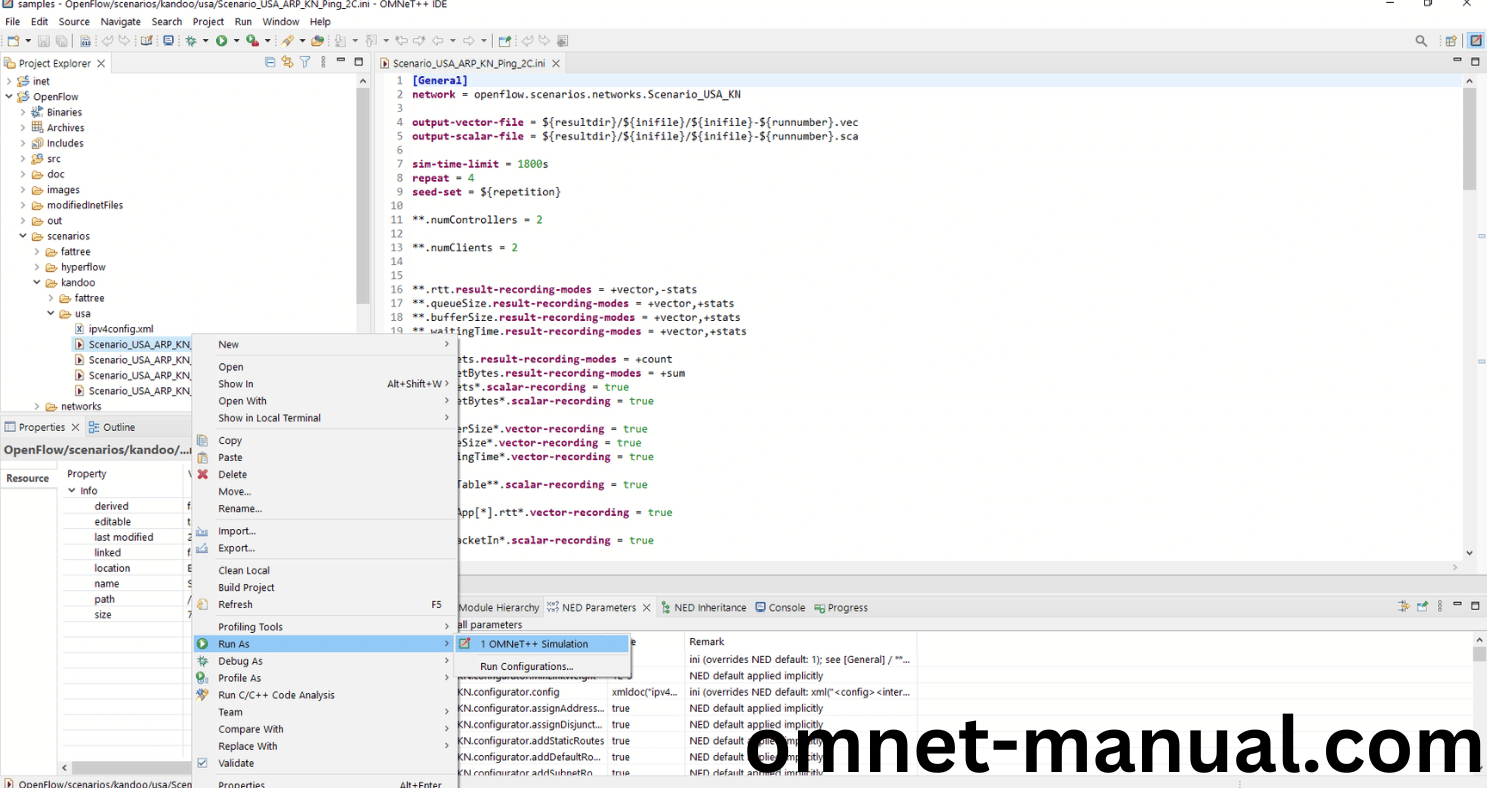Collapse the scenarios folder
1487x788 pixels.
23,236
